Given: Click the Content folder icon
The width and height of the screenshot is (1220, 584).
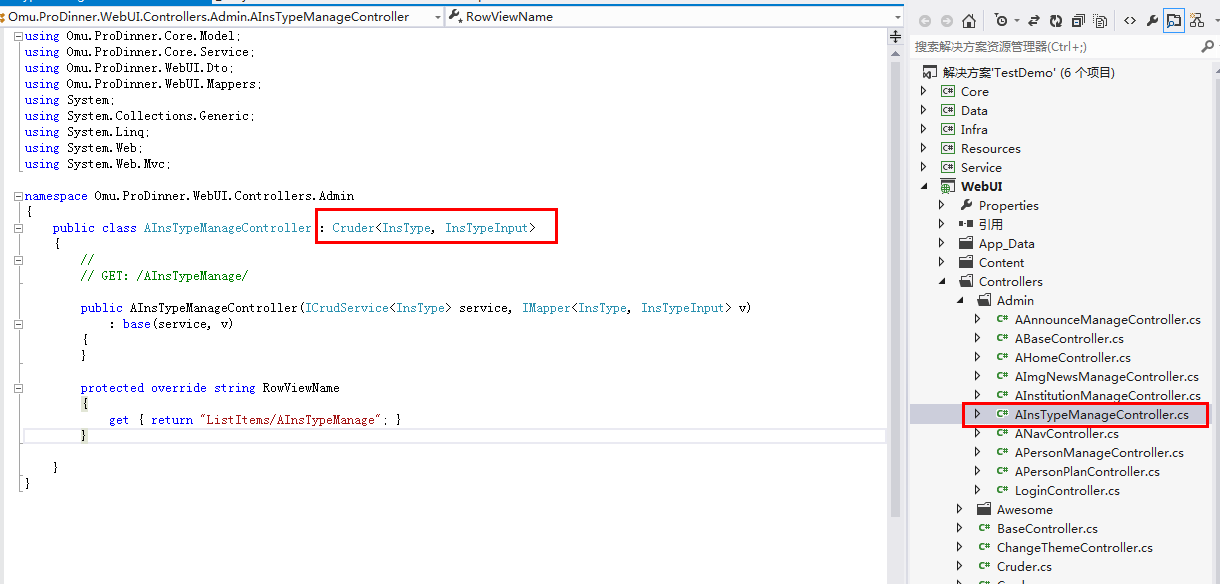Looking at the screenshot, I should pyautogui.click(x=966, y=262).
